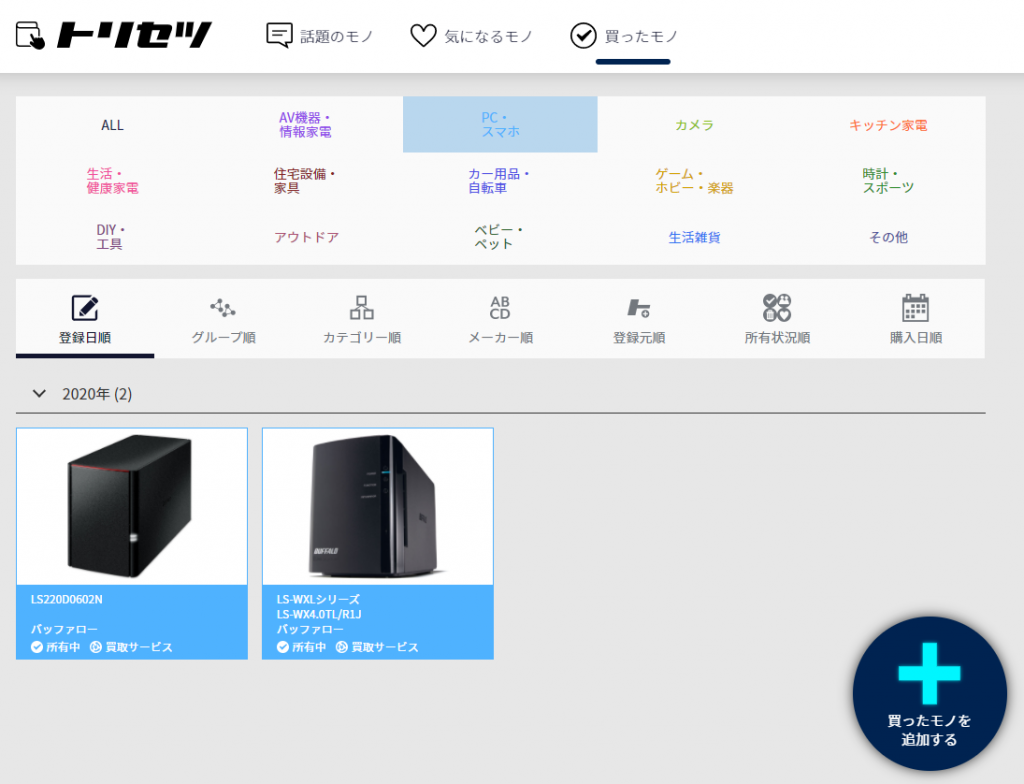Filter by カメラ category
Screen dimensions: 1024x784
click(x=694, y=125)
